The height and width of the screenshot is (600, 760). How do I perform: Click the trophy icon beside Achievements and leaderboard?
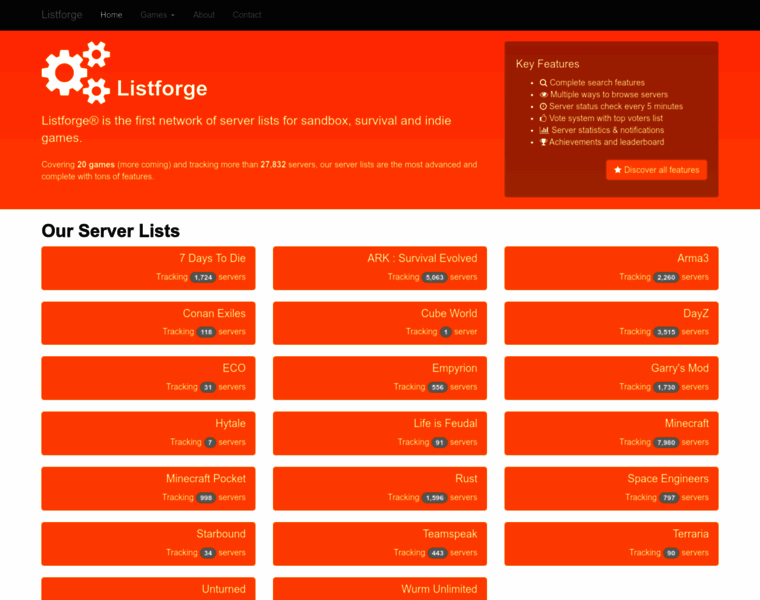(x=543, y=142)
